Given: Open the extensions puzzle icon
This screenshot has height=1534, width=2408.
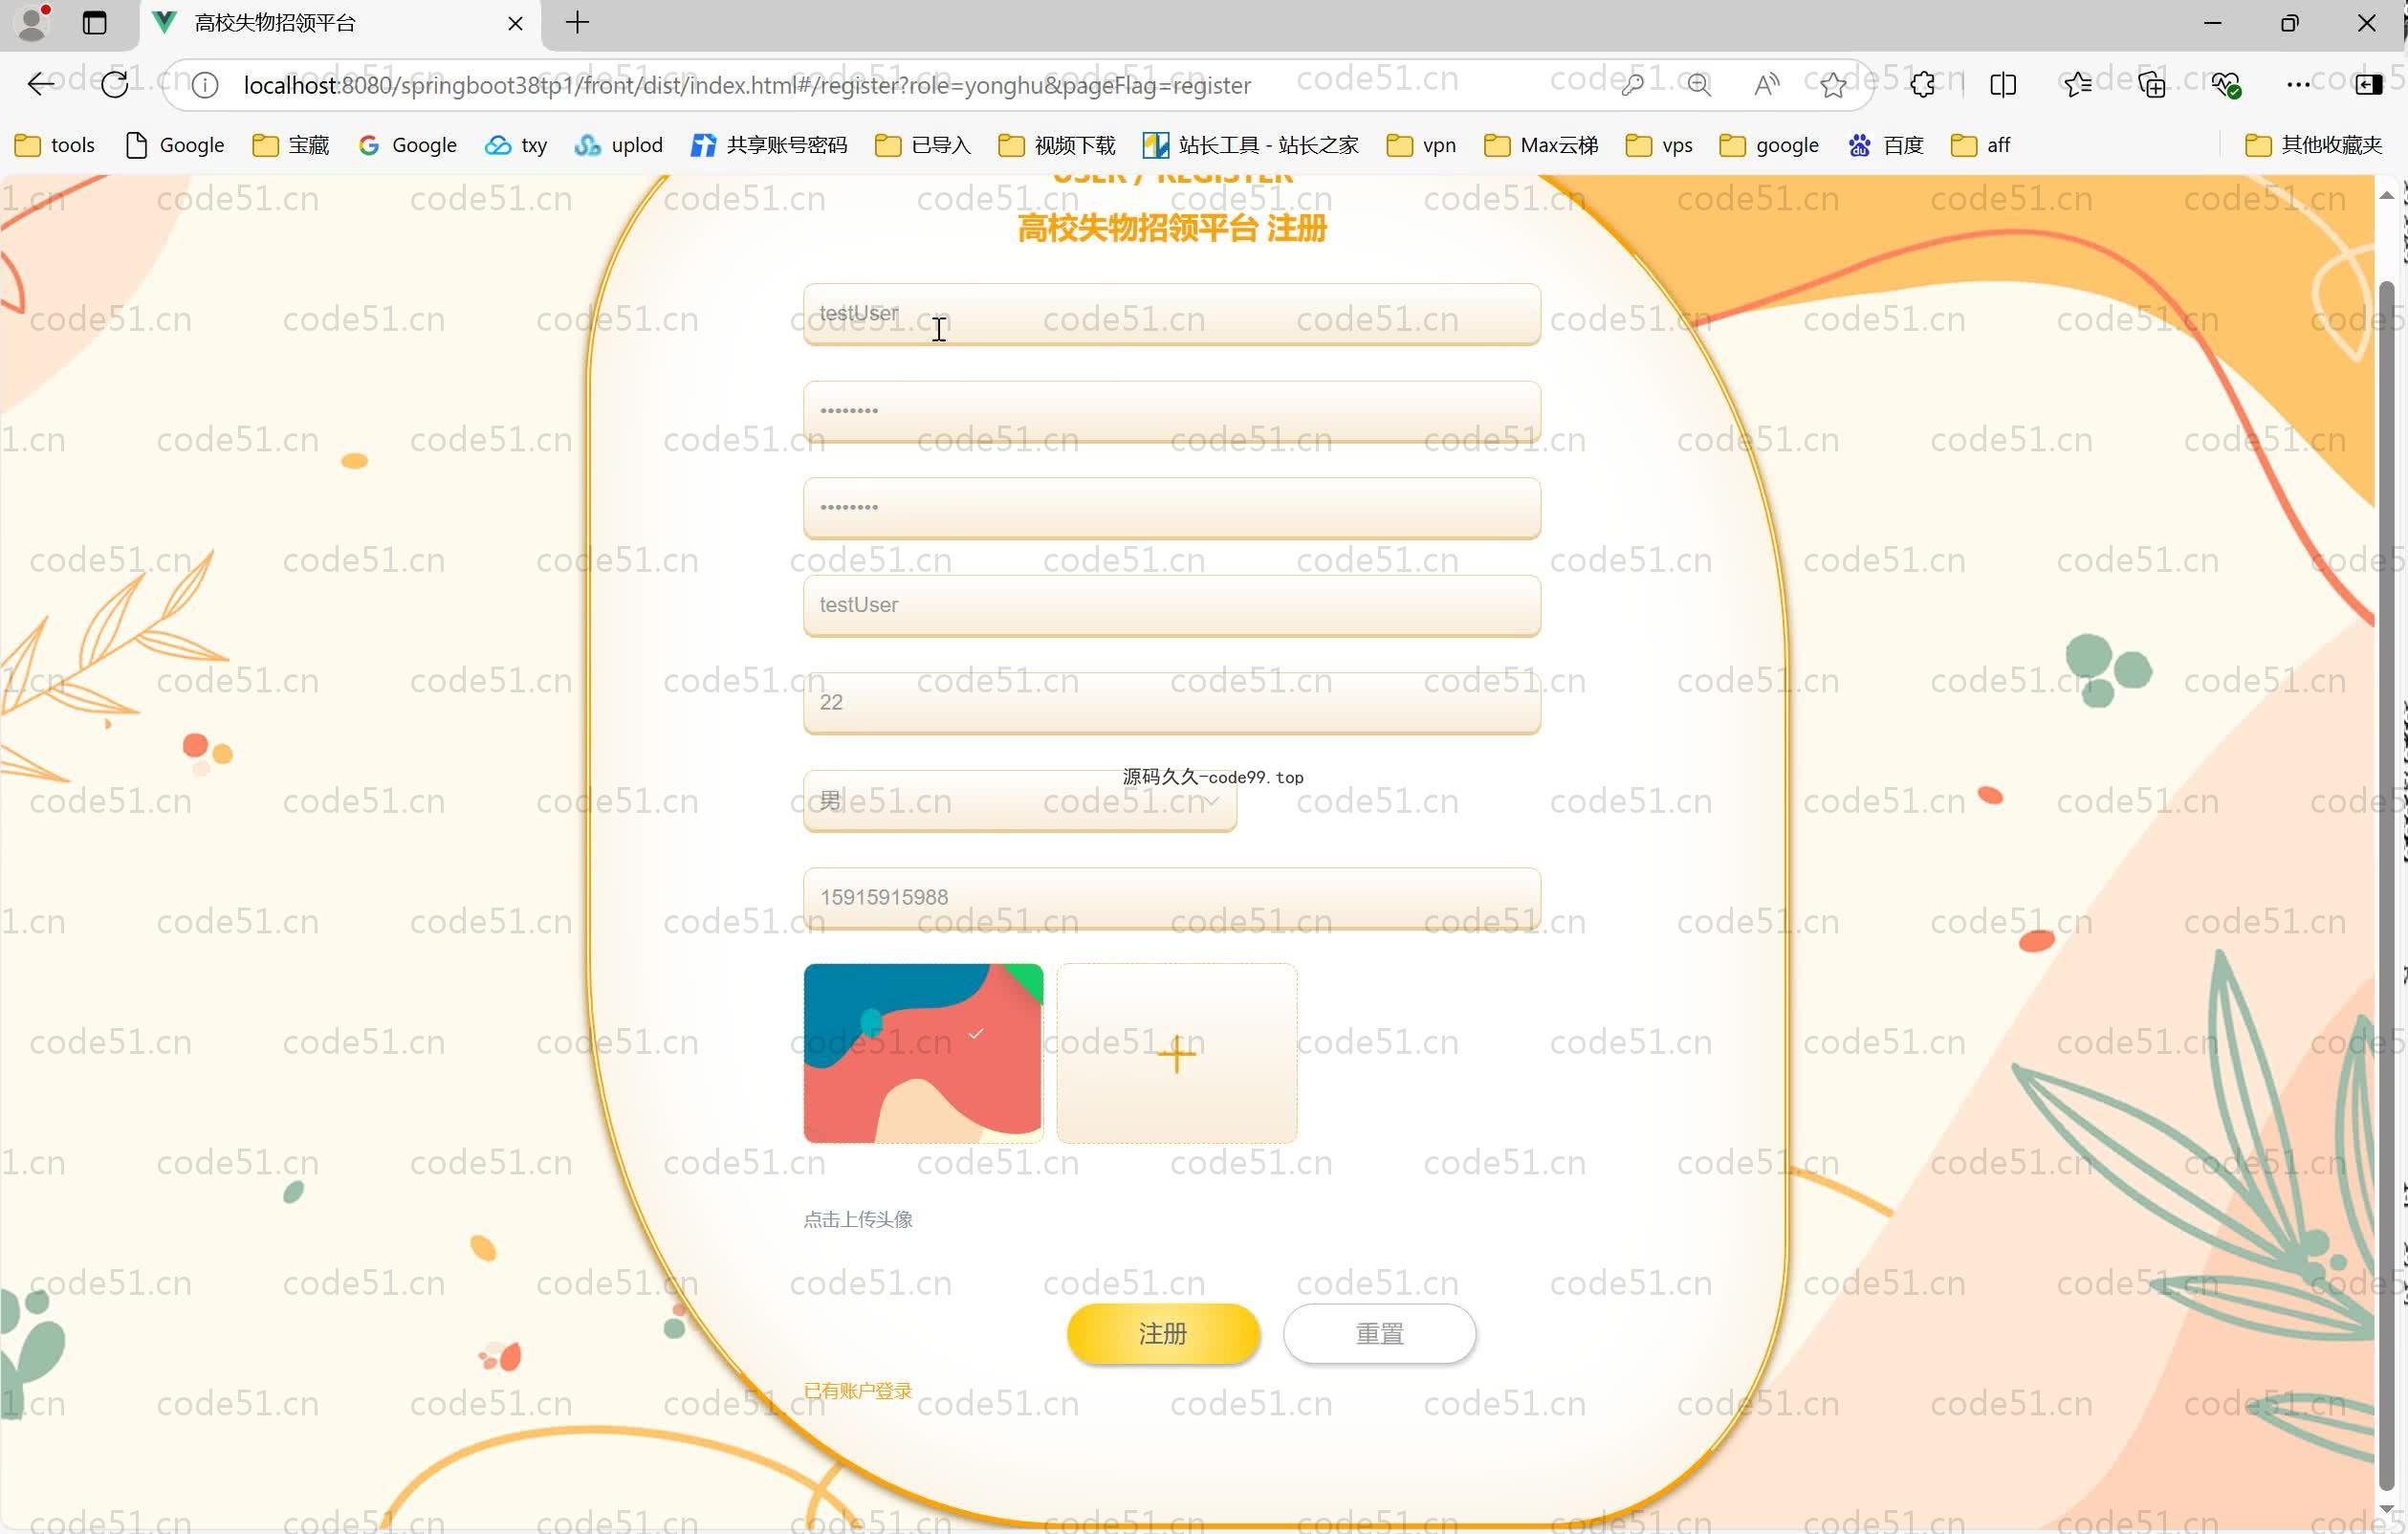Looking at the screenshot, I should point(1922,85).
